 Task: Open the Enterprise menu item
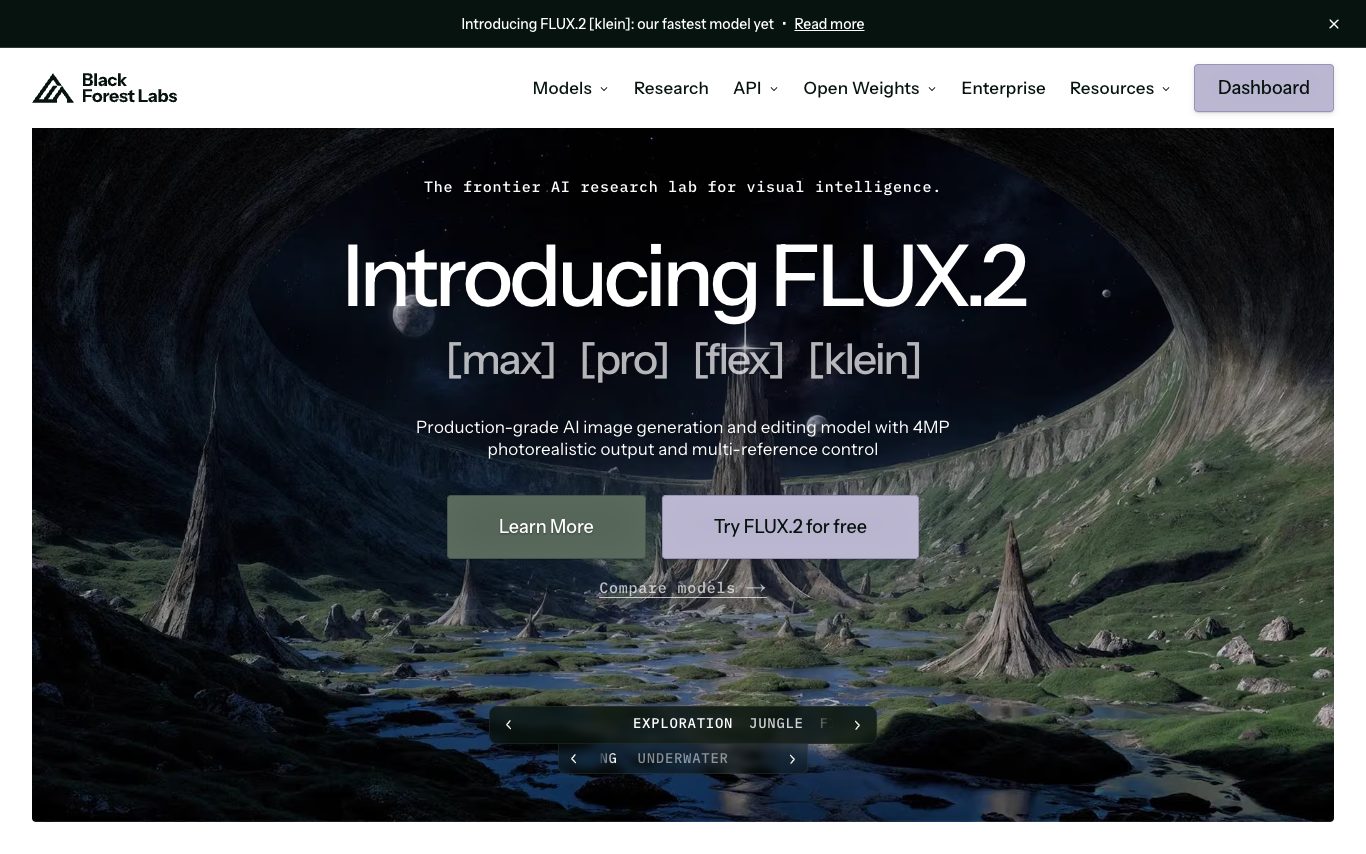(x=1003, y=88)
